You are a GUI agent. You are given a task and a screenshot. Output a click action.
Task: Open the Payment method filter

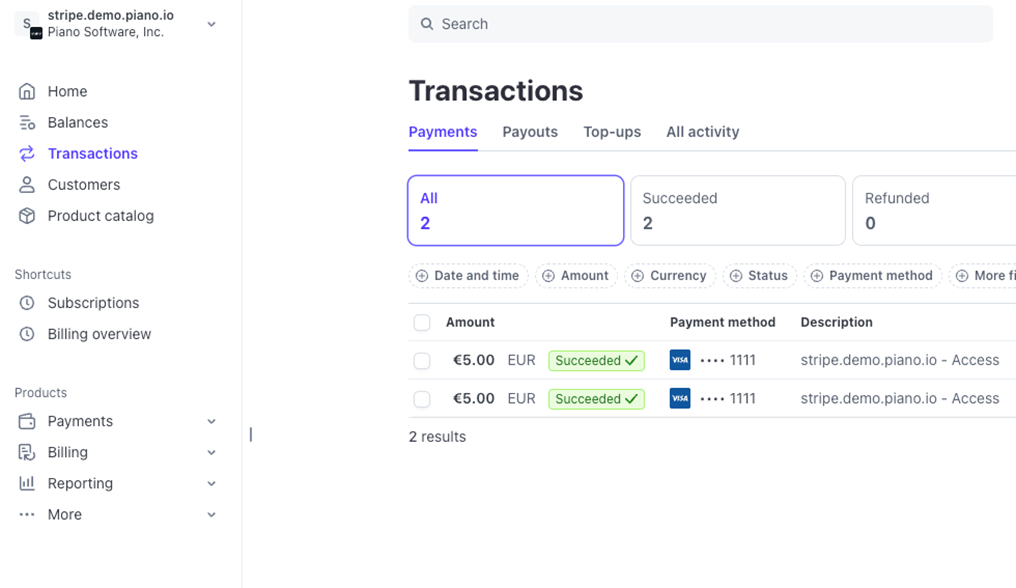tap(872, 276)
